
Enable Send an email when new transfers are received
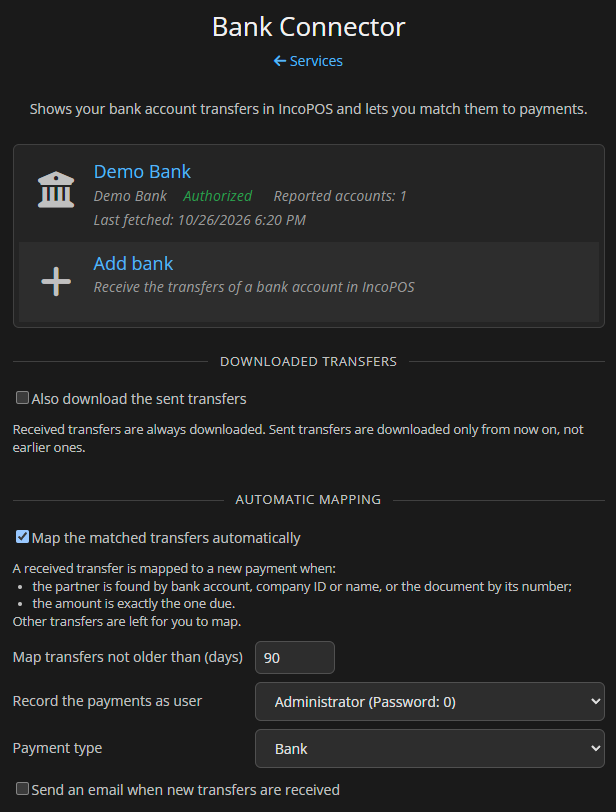coord(22,789)
